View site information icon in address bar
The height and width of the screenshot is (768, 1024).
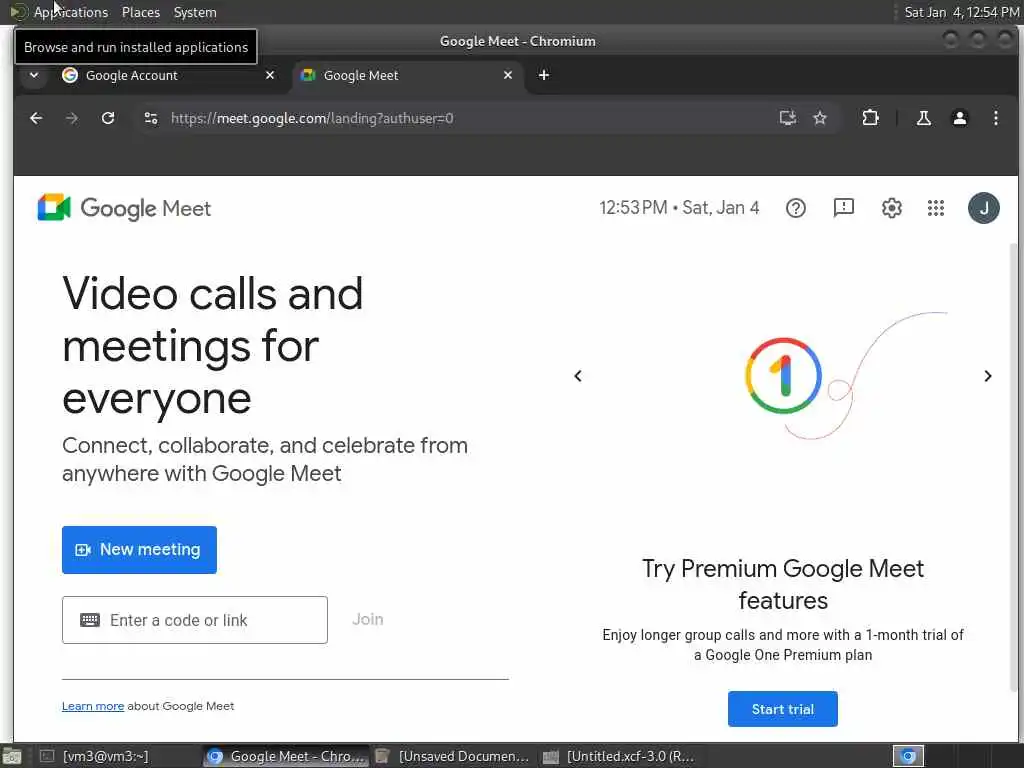151,118
